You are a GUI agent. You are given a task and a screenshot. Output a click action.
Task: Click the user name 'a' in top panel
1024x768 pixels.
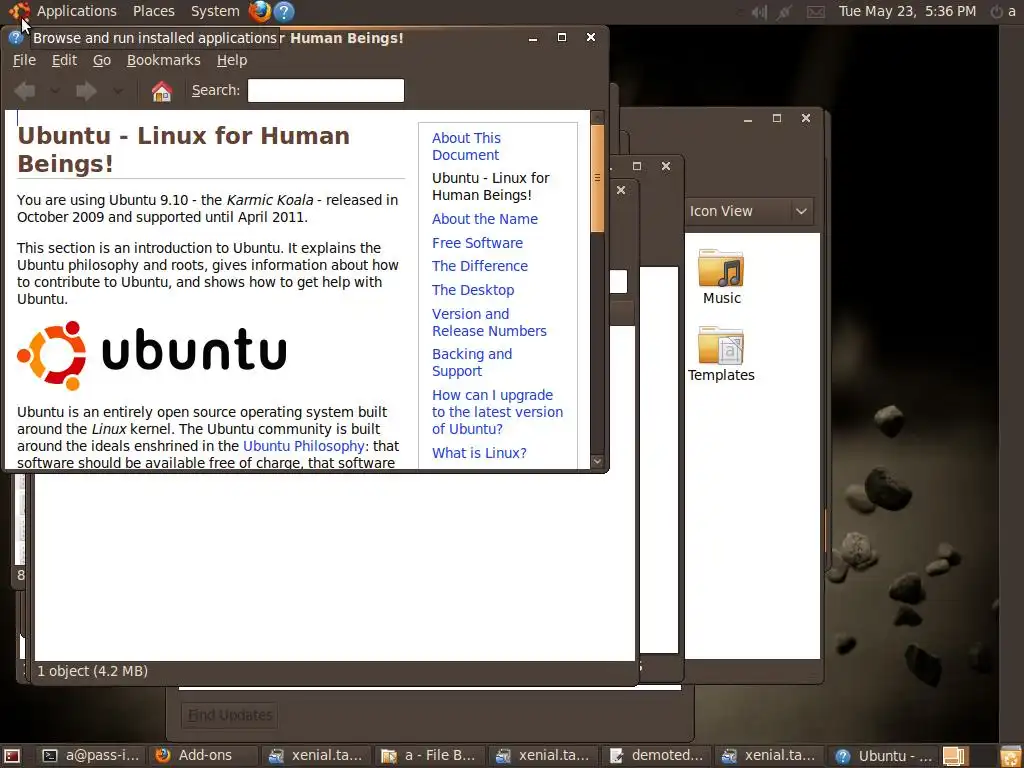[x=1012, y=12]
